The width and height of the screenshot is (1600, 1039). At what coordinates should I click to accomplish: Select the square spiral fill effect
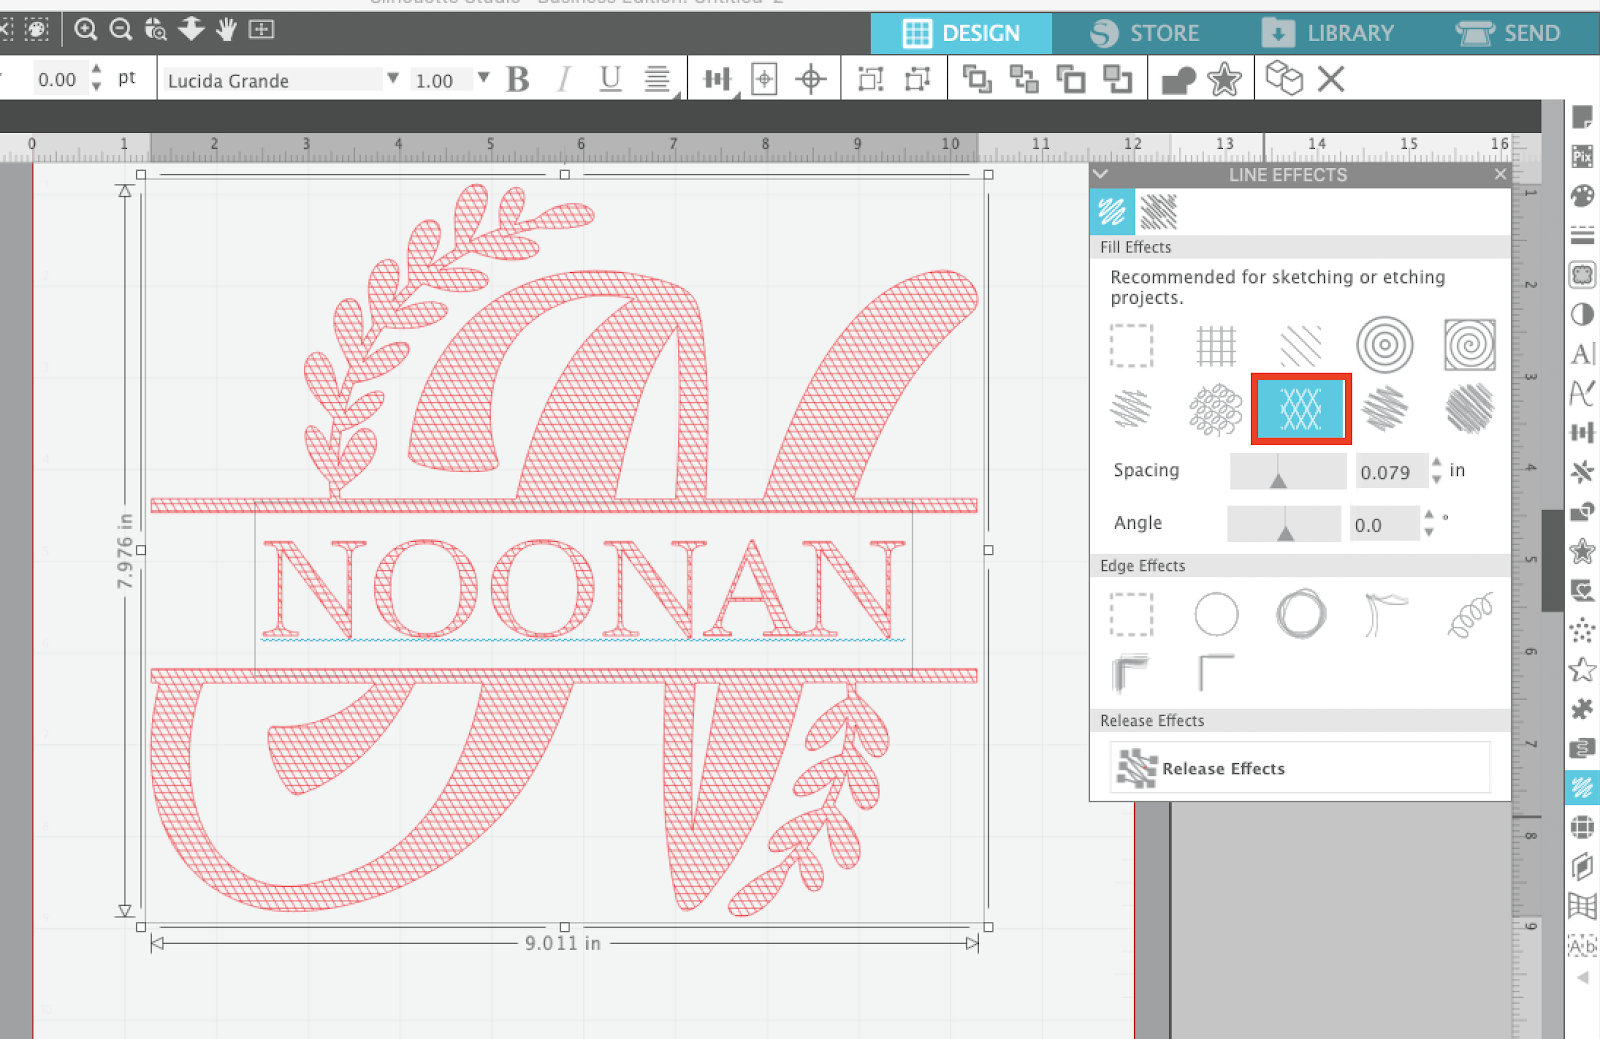(x=1470, y=345)
